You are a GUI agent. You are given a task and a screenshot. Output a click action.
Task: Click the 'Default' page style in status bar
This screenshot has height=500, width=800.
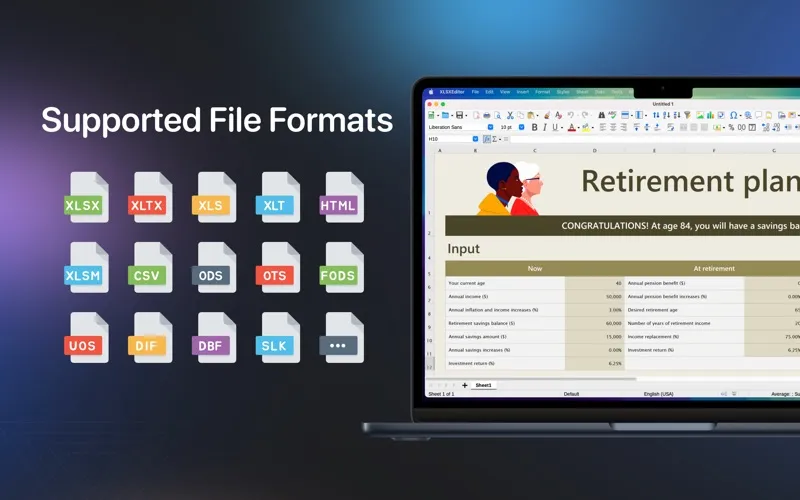click(x=571, y=394)
